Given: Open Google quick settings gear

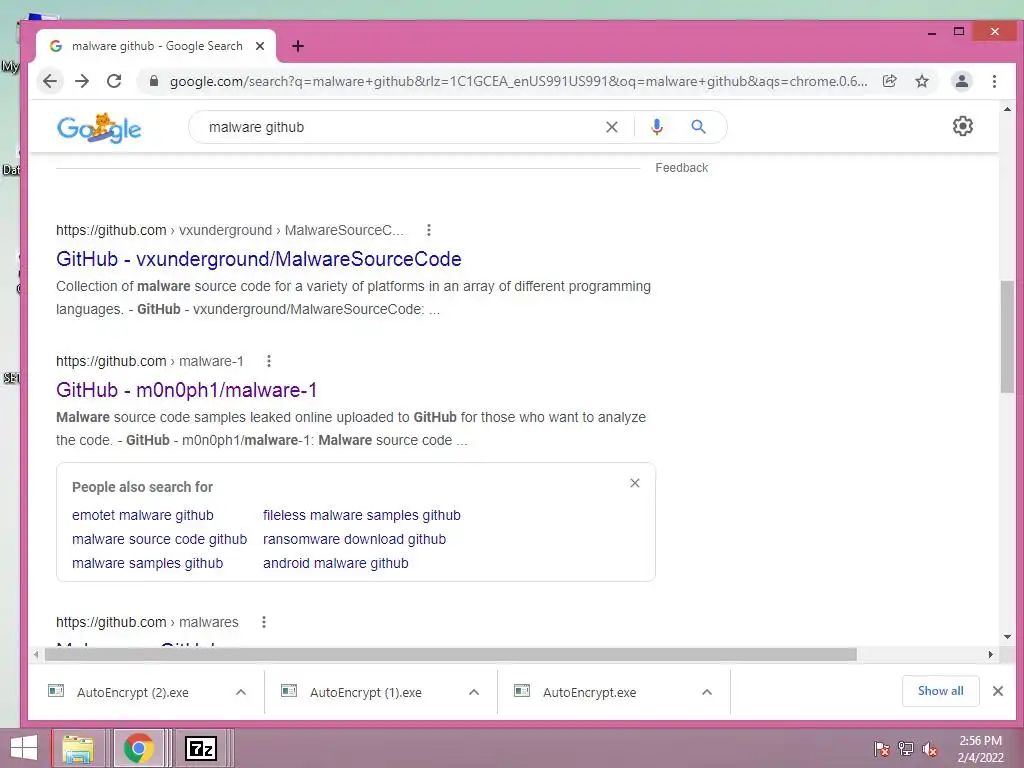Looking at the screenshot, I should click(x=963, y=126).
